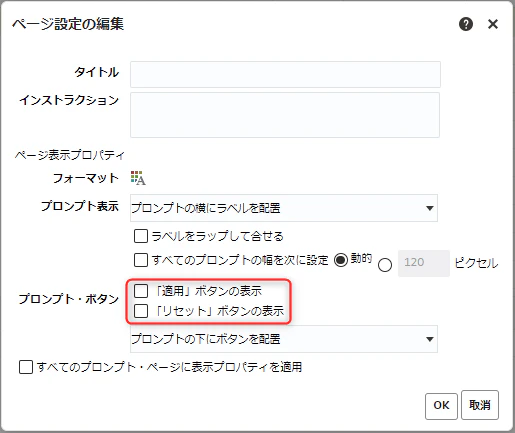
Task: Open the プロンプト表示 dropdown
Action: point(284,208)
